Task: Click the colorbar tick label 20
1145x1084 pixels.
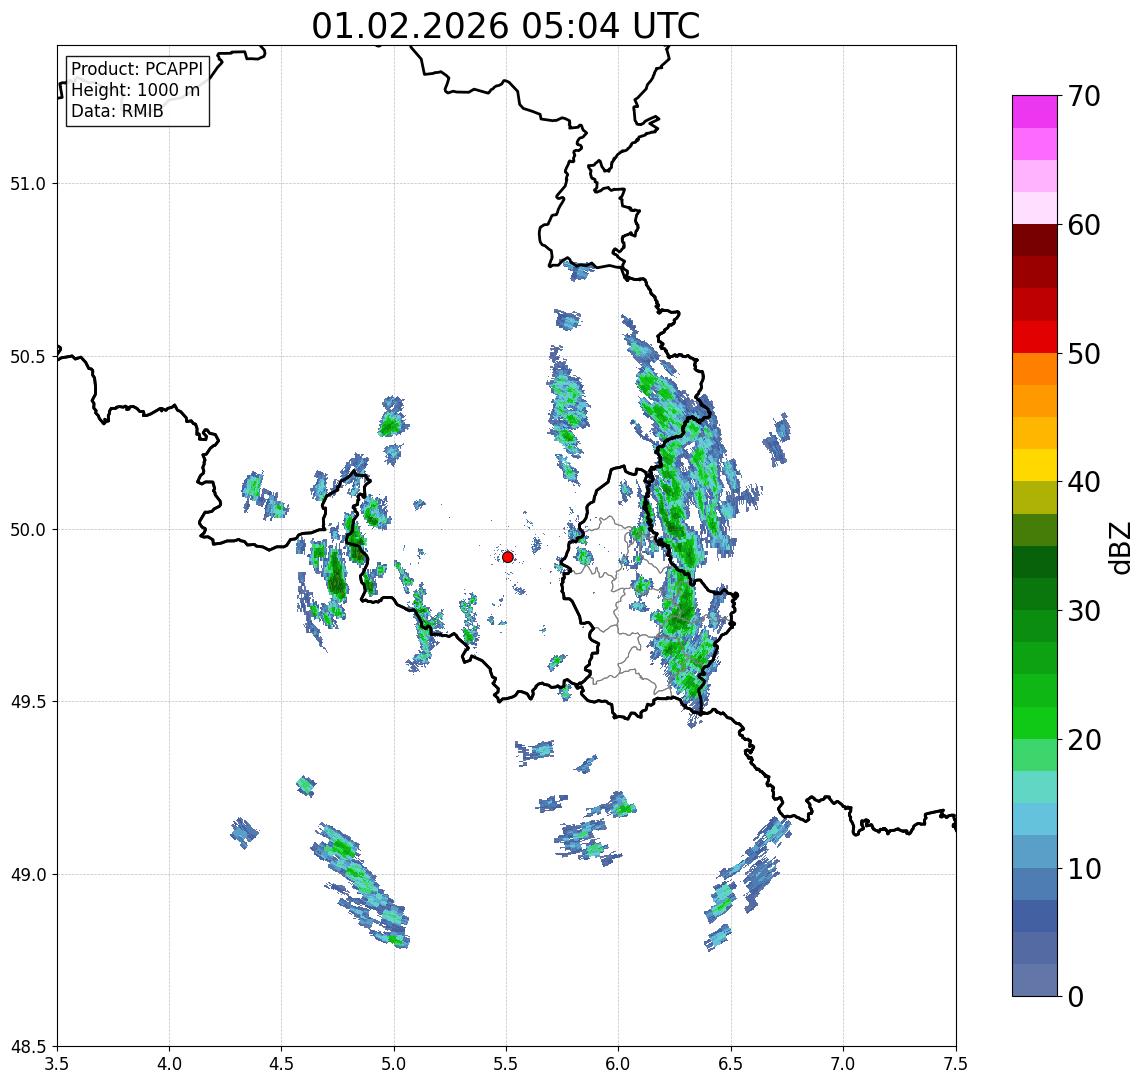Action: click(1084, 740)
